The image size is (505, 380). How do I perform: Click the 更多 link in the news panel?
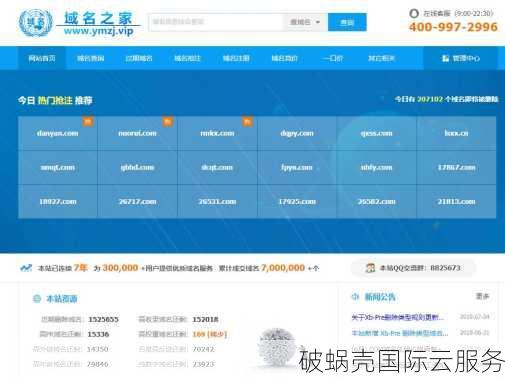(x=482, y=296)
